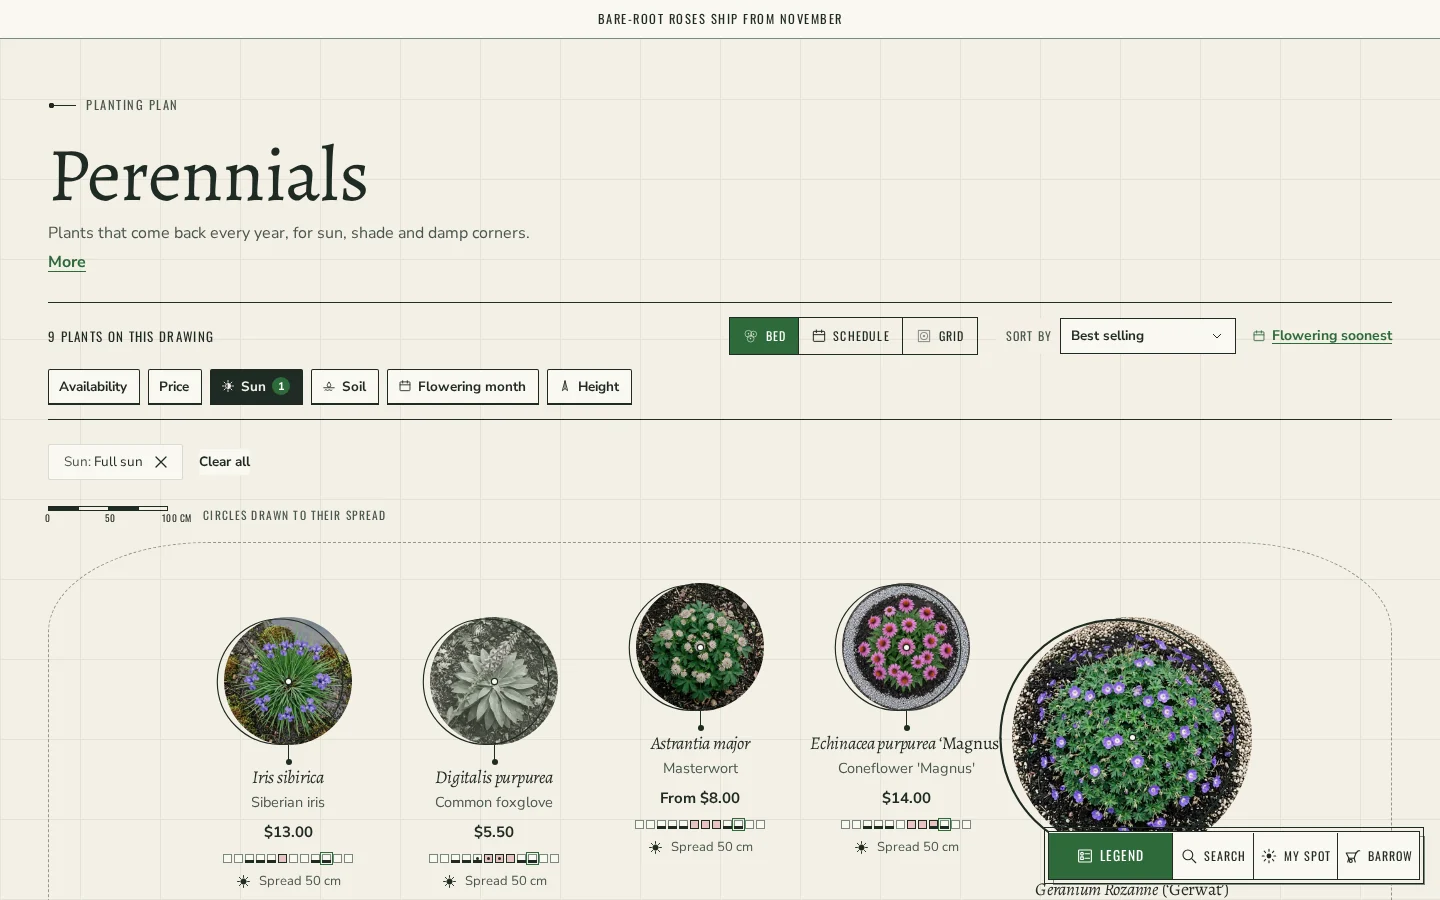Select the Echinacea purpurea plant photo
The width and height of the screenshot is (1440, 900).
(906, 647)
